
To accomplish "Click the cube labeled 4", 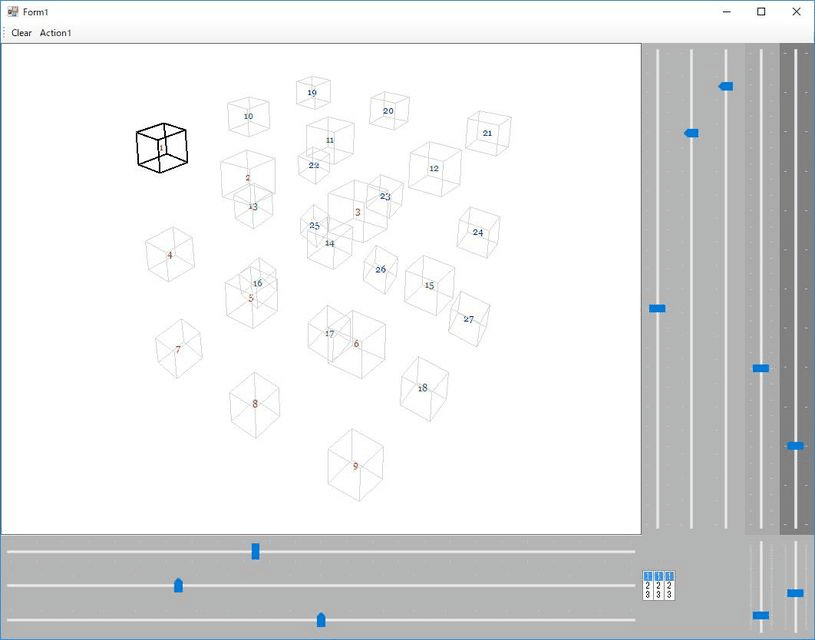I will [170, 255].
